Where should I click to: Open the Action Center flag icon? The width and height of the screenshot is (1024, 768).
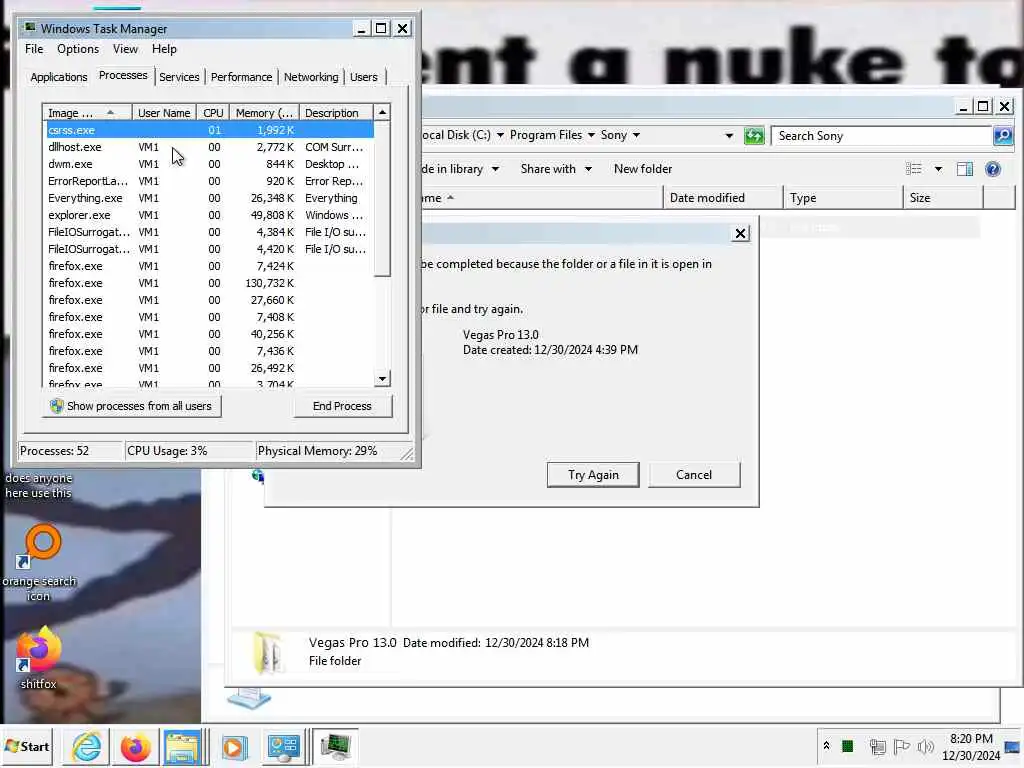[901, 746]
